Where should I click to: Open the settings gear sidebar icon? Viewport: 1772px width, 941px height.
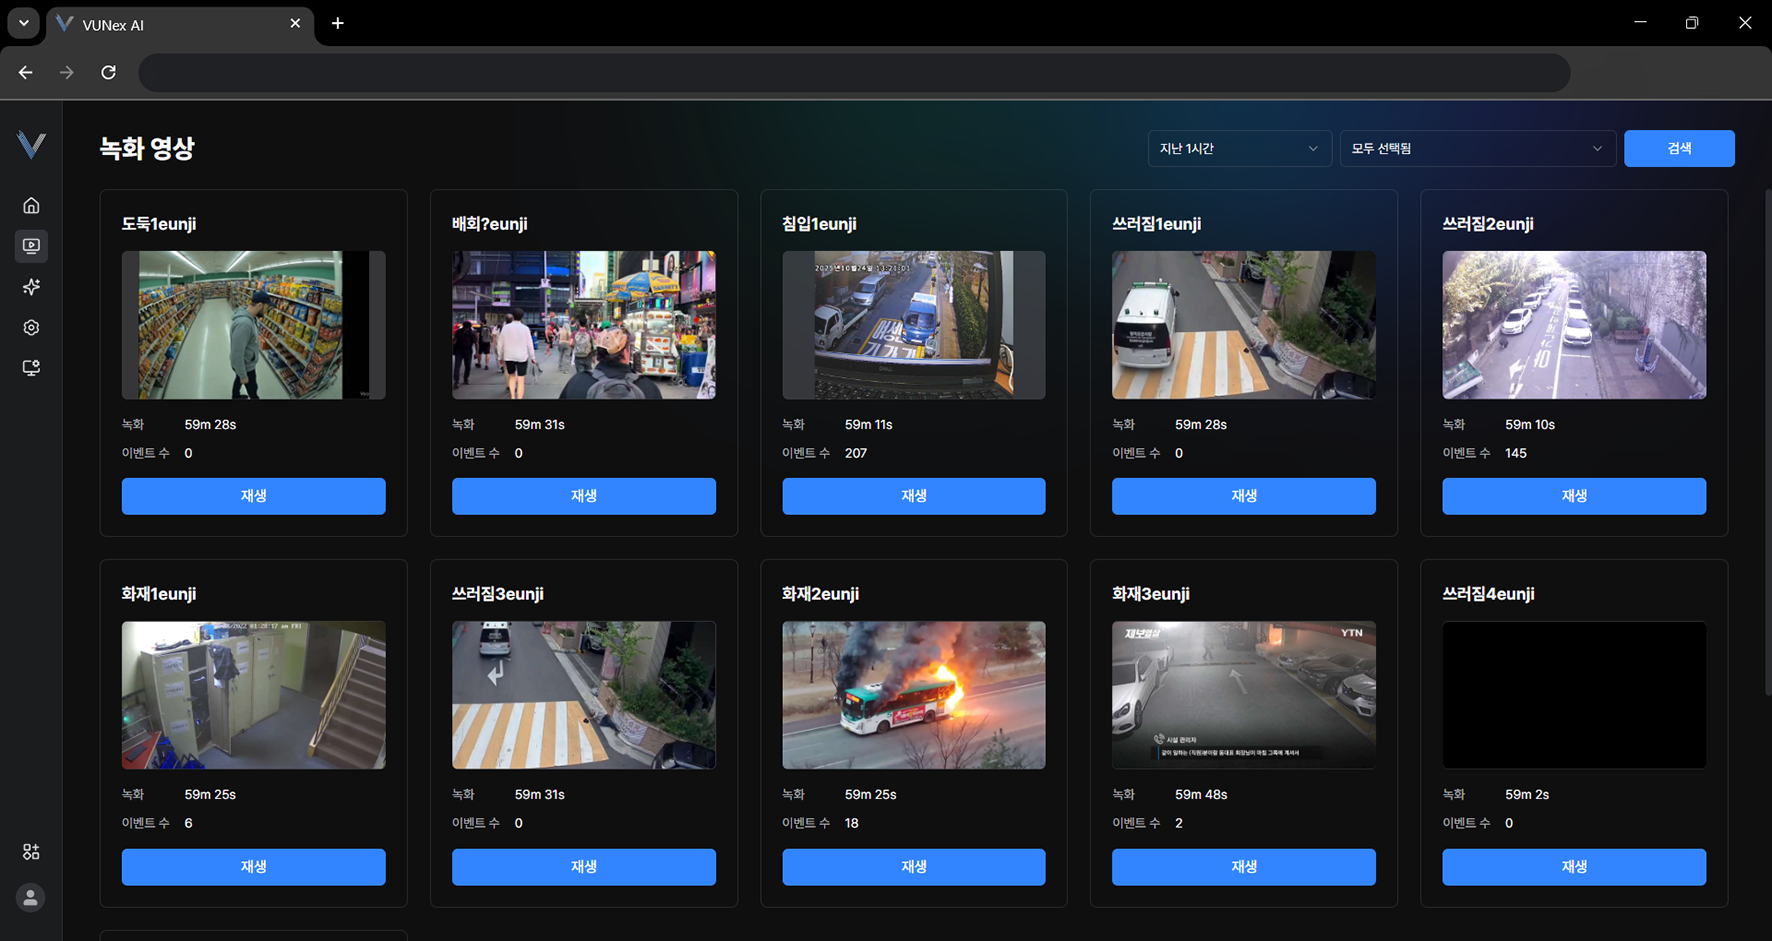pyautogui.click(x=31, y=328)
